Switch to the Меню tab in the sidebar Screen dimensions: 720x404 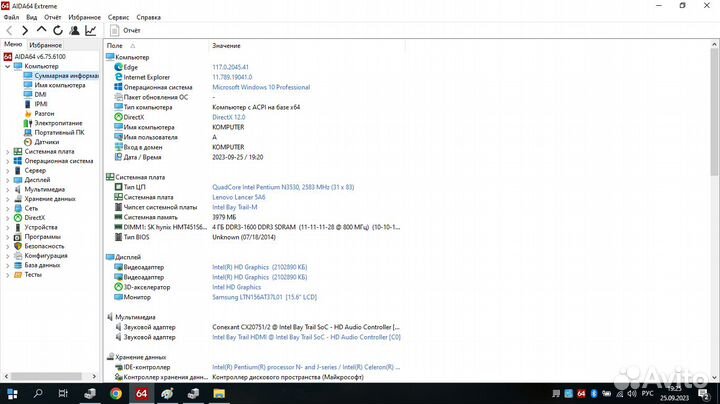point(13,45)
